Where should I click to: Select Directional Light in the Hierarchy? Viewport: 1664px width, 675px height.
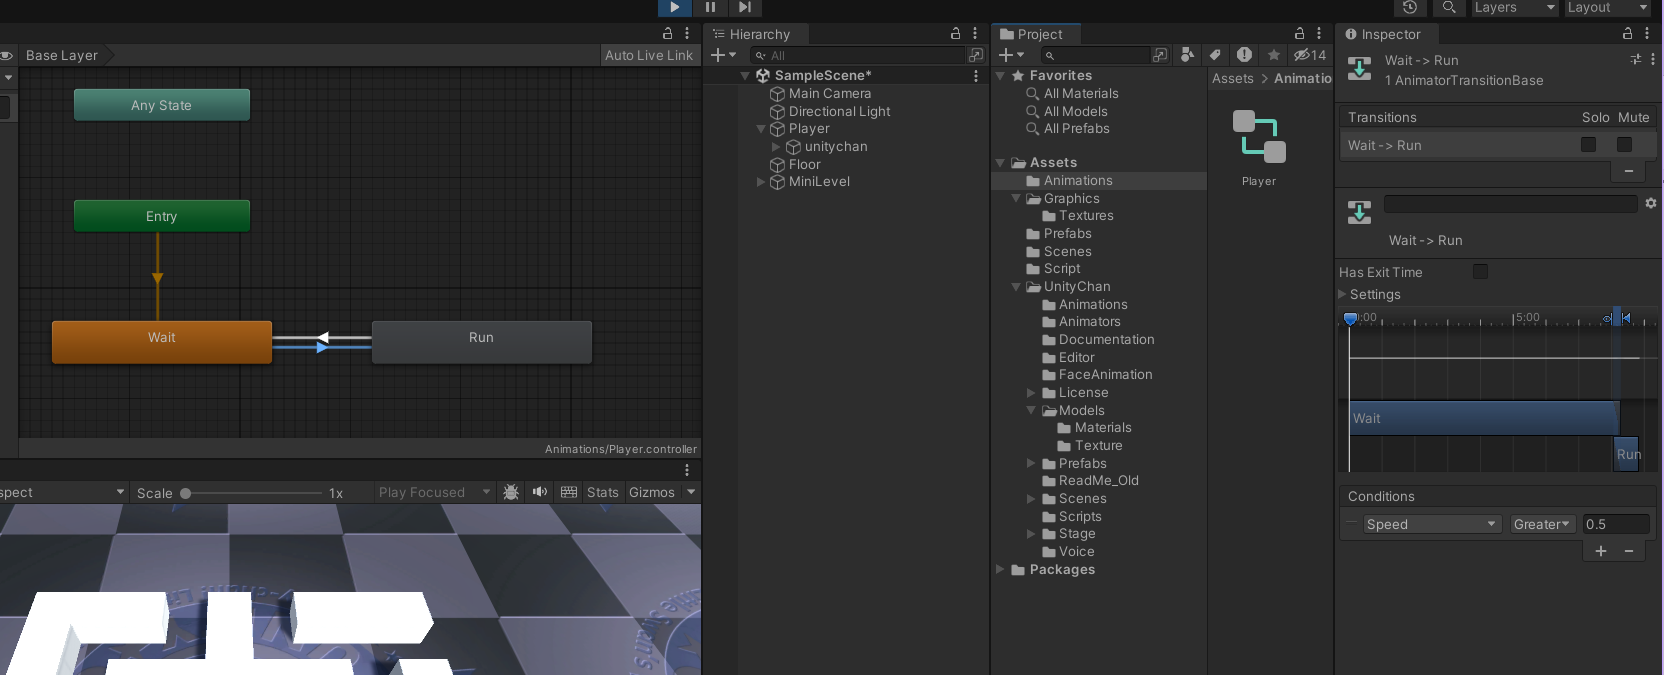tap(839, 111)
